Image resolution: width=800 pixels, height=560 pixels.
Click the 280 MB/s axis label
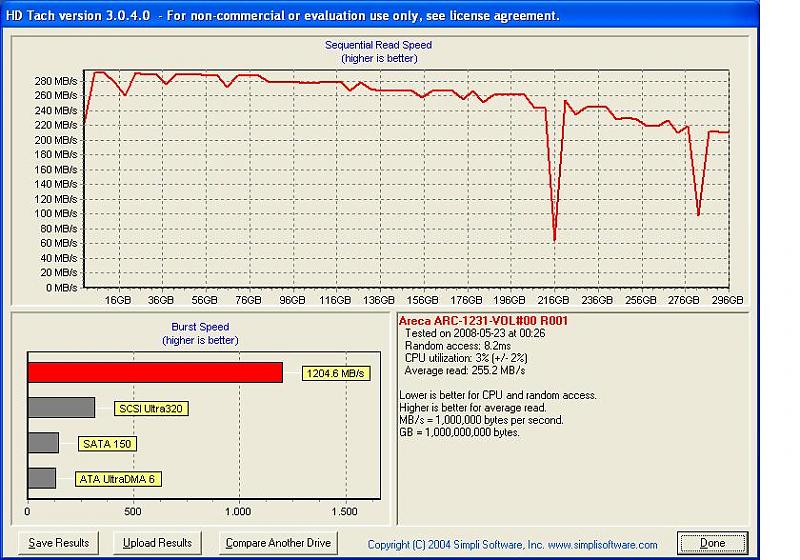click(56, 81)
